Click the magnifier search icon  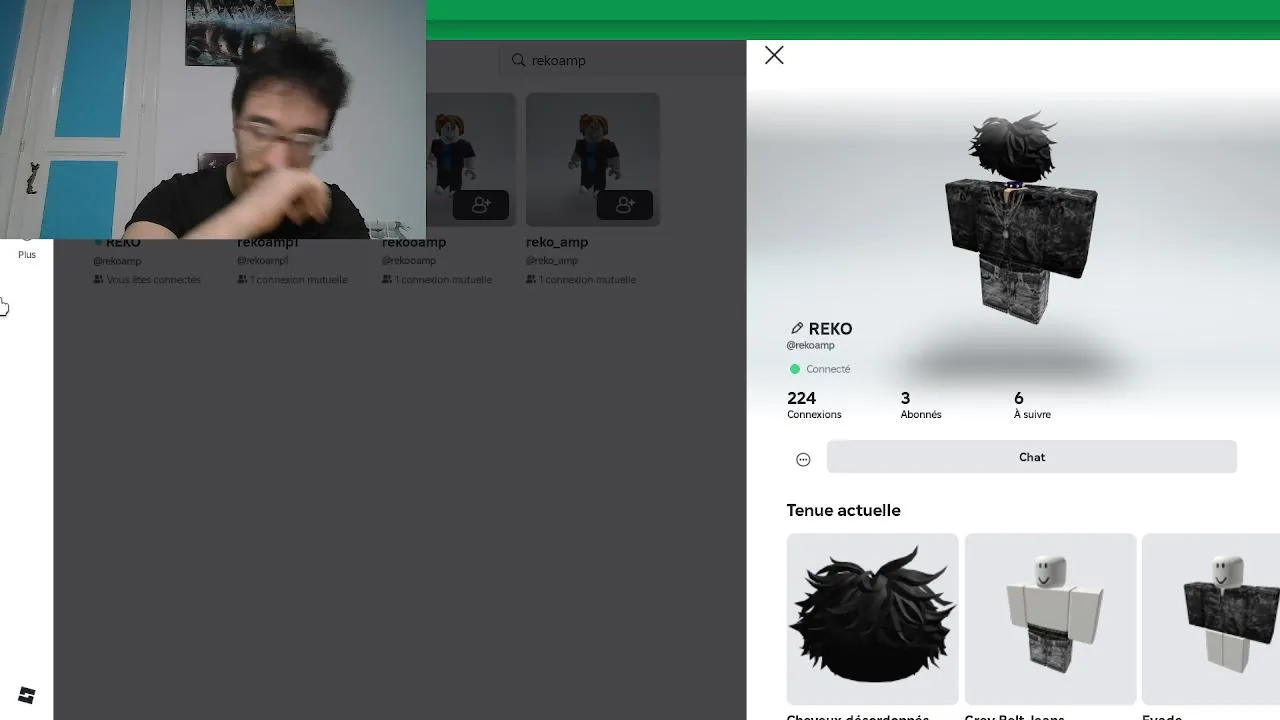(518, 60)
